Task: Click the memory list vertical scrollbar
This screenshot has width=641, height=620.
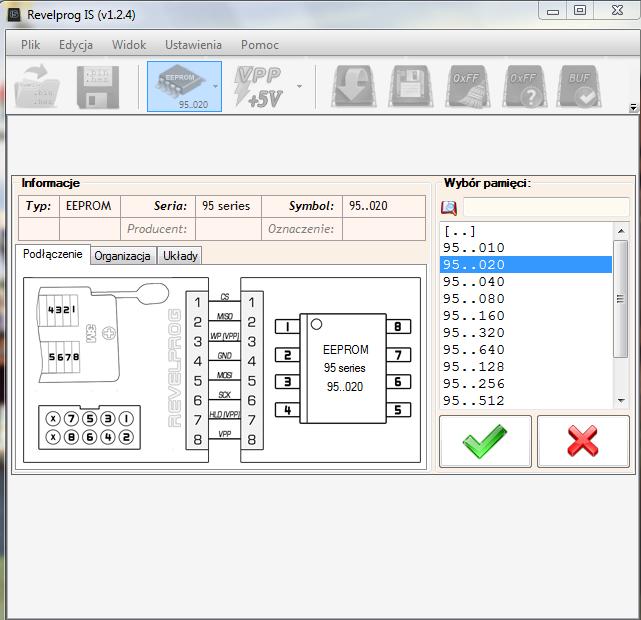Action: pos(620,300)
